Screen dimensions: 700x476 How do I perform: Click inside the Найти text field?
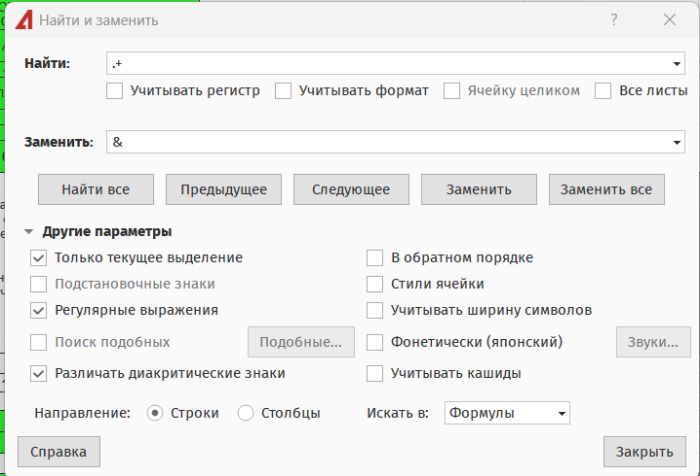pyautogui.click(x=388, y=64)
